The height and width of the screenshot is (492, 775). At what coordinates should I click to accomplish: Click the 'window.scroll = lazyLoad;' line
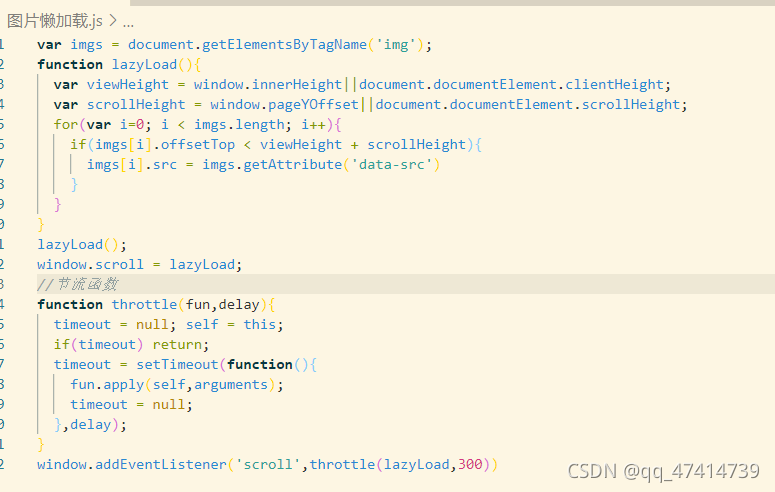[x=139, y=265]
